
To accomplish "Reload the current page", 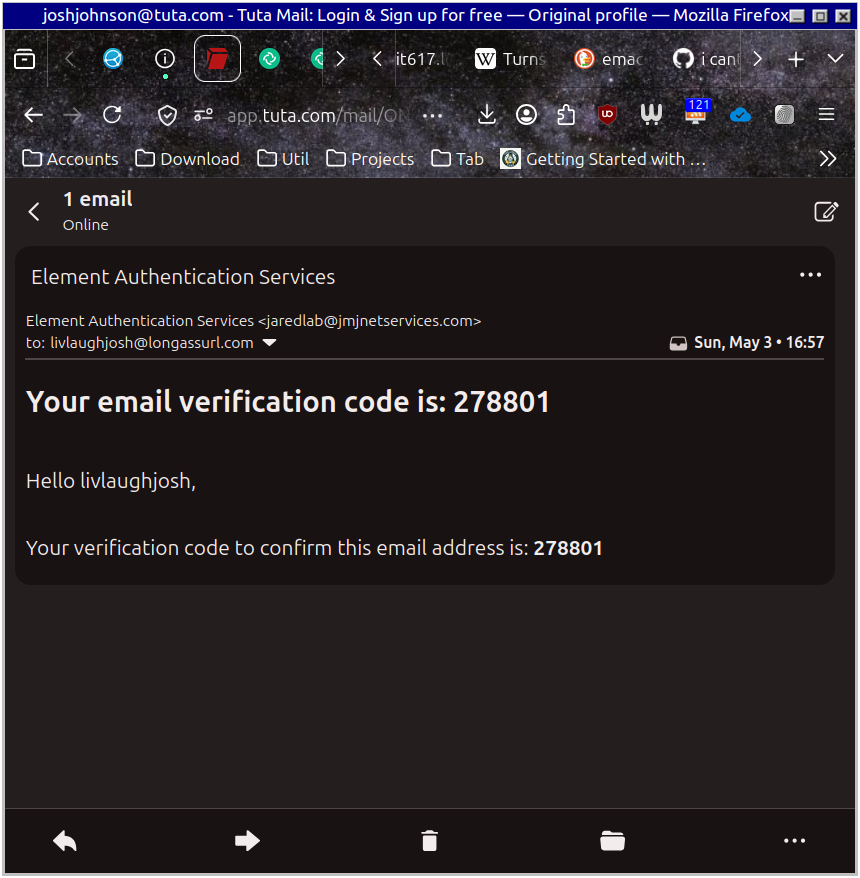I will (x=113, y=115).
